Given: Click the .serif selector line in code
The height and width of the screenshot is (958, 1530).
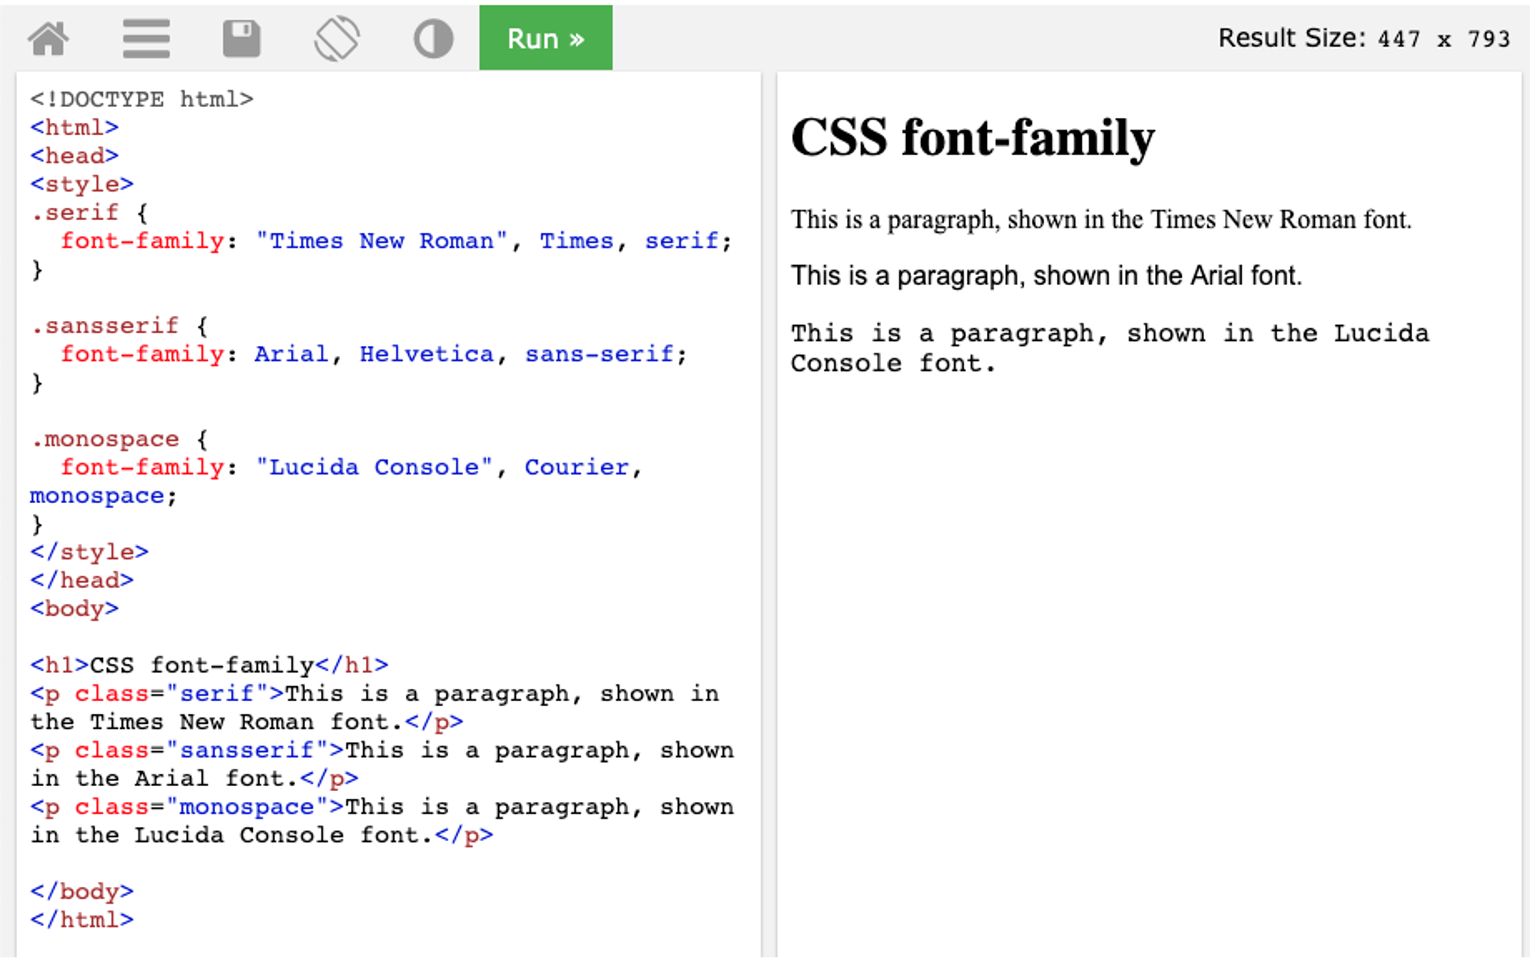Looking at the screenshot, I should coord(89,212).
